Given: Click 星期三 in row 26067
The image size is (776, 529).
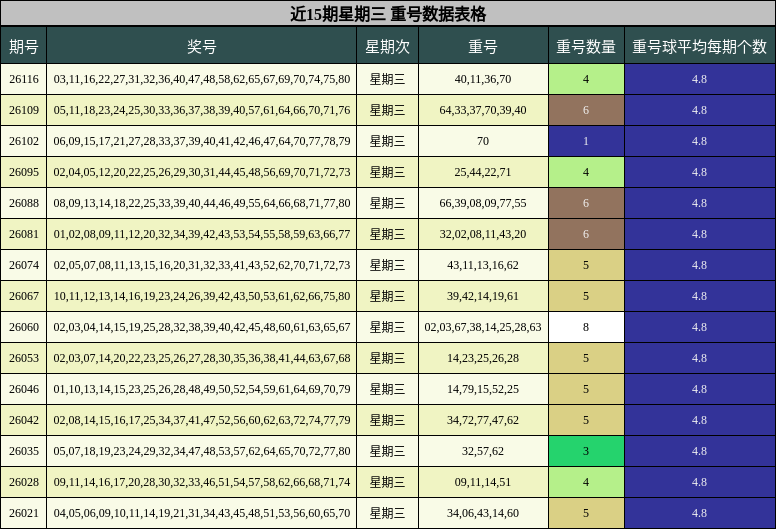Looking at the screenshot, I should (388, 296).
